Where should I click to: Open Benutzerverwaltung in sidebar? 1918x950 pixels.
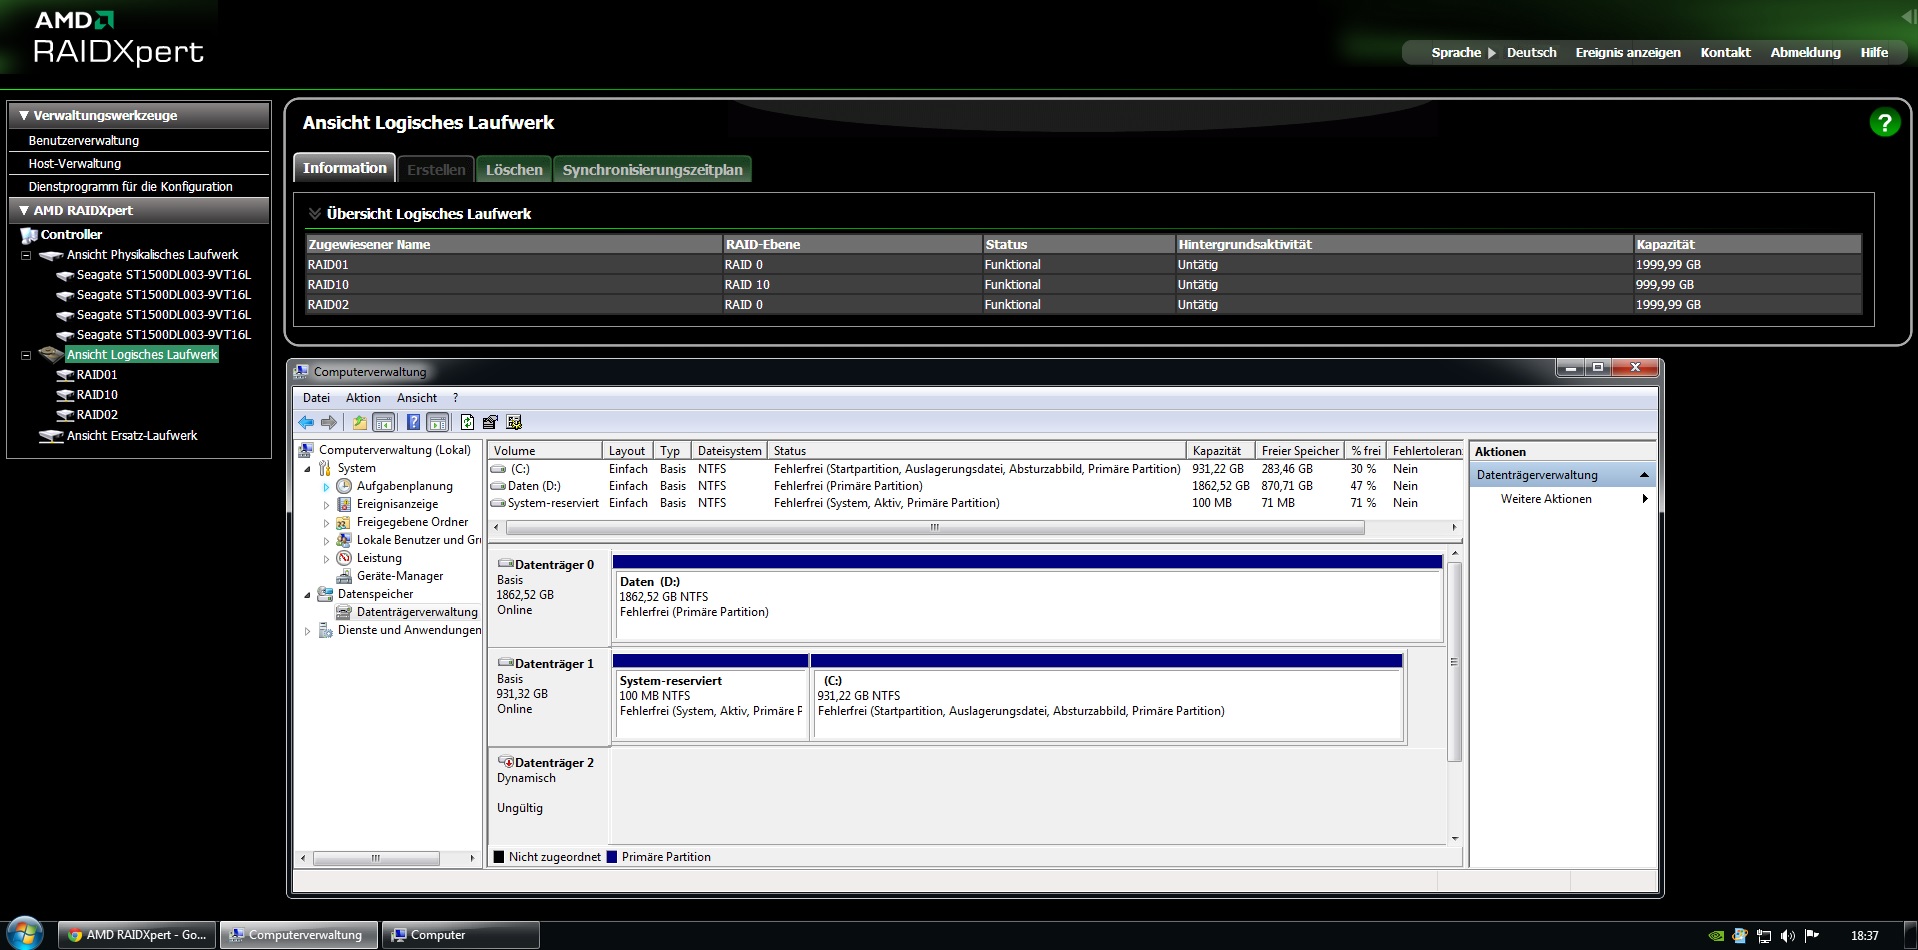click(84, 141)
